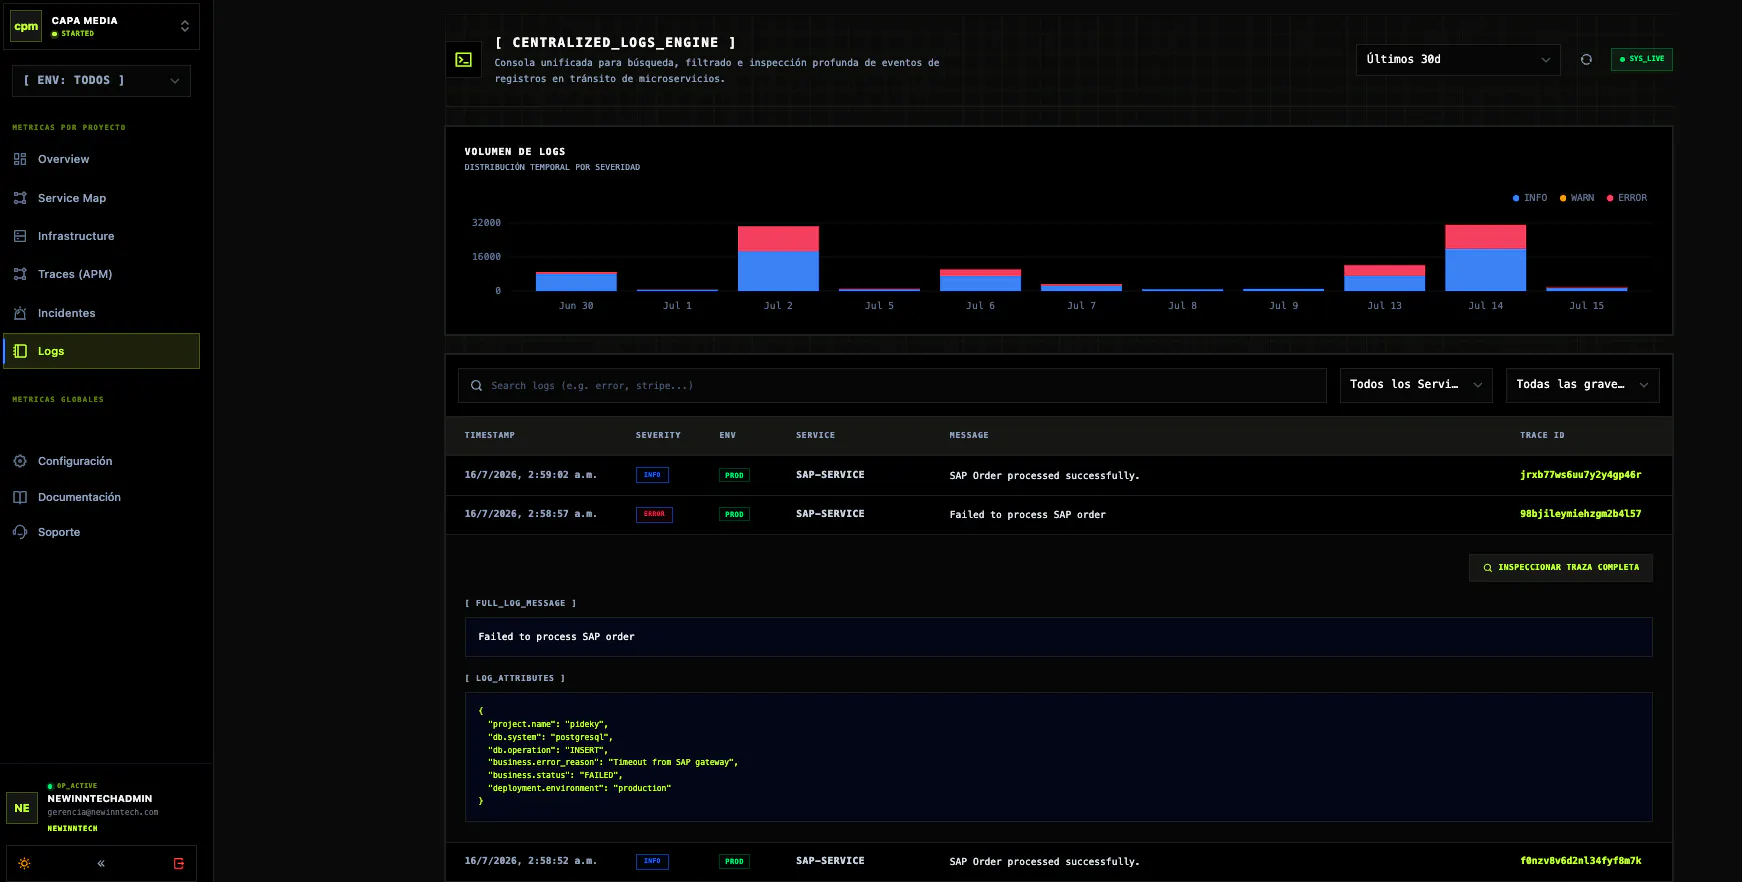The width and height of the screenshot is (1742, 882).
Task: Click the Search logs input field
Action: [892, 385]
